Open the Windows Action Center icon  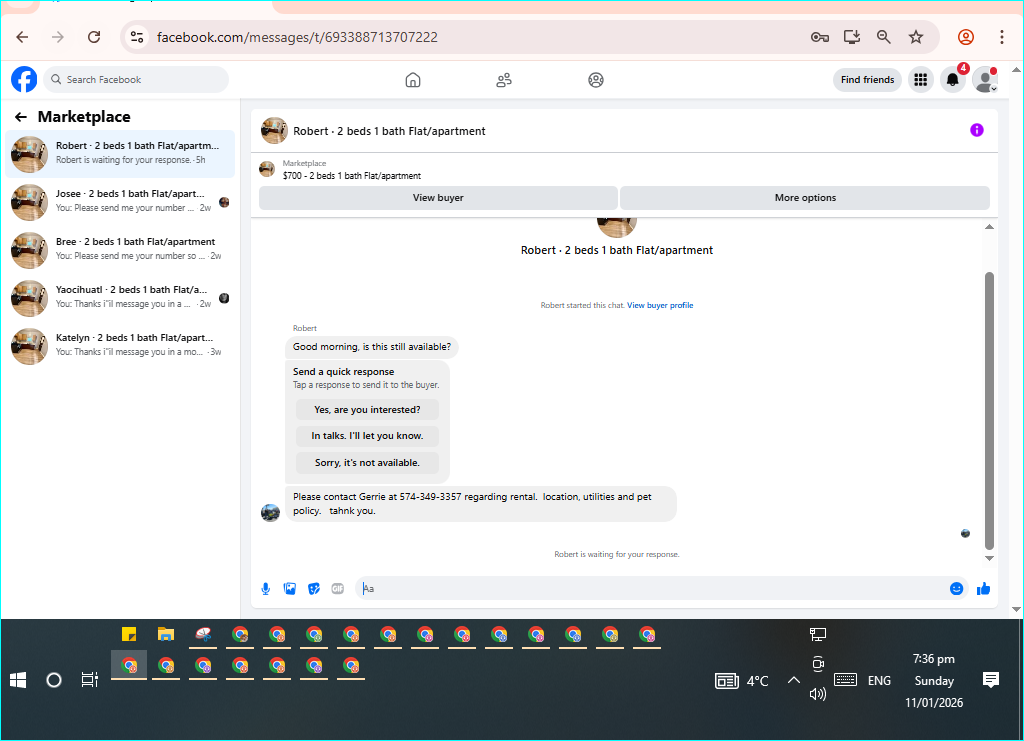[991, 680]
